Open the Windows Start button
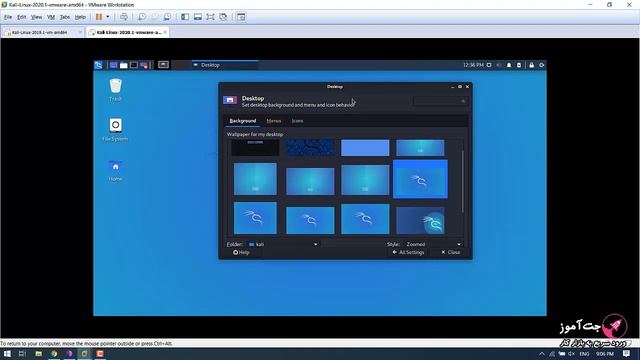The image size is (640, 360). tap(7, 354)
